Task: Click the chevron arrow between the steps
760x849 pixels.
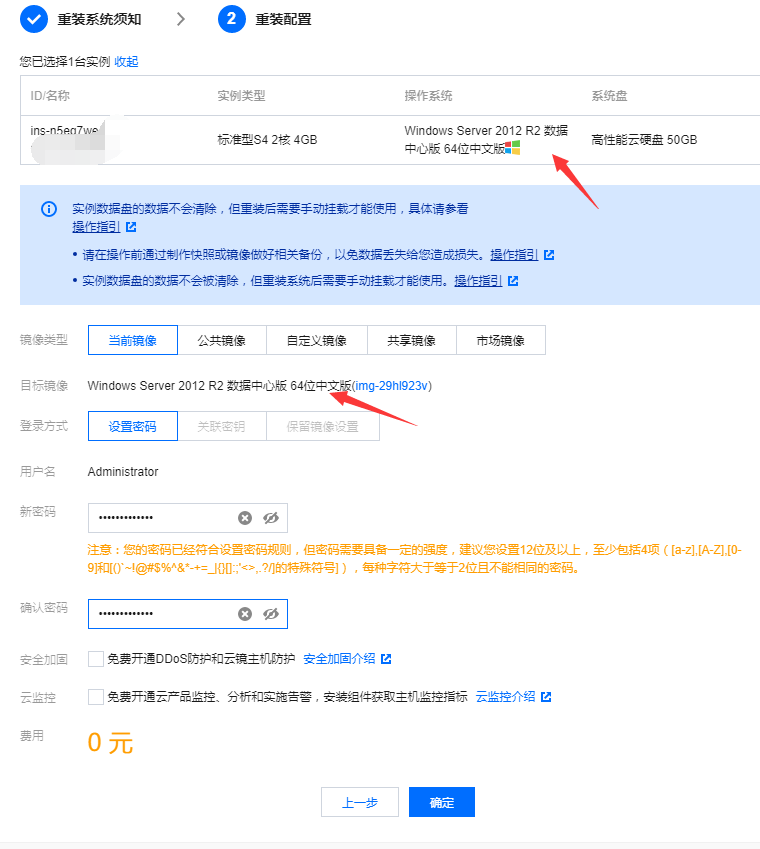Action: [x=181, y=19]
